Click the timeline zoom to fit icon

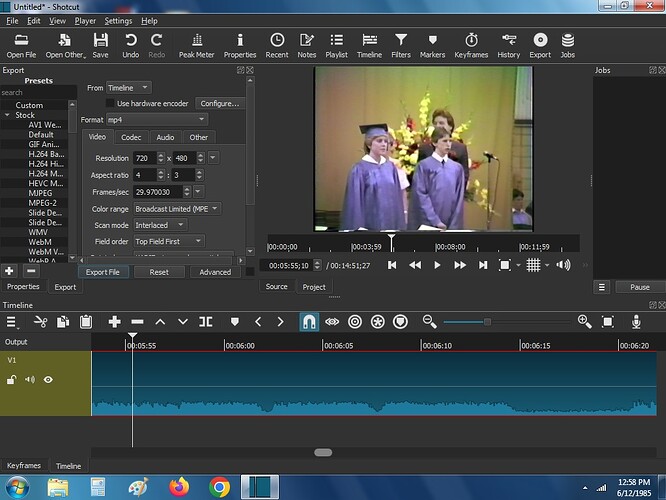click(x=608, y=322)
